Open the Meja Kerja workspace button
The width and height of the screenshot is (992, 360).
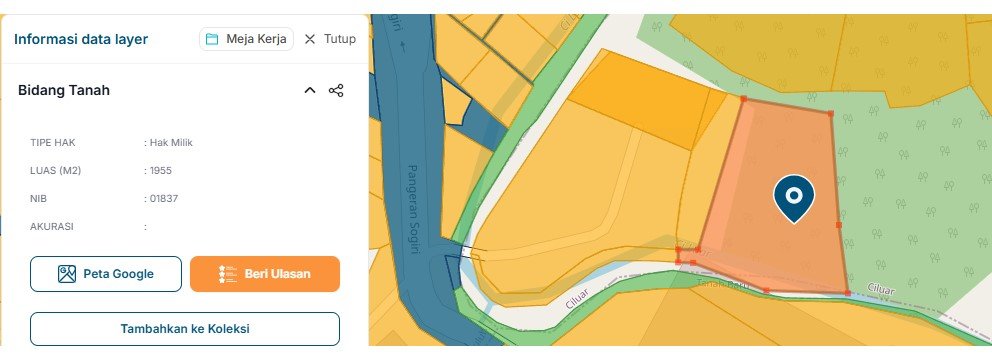coord(246,39)
